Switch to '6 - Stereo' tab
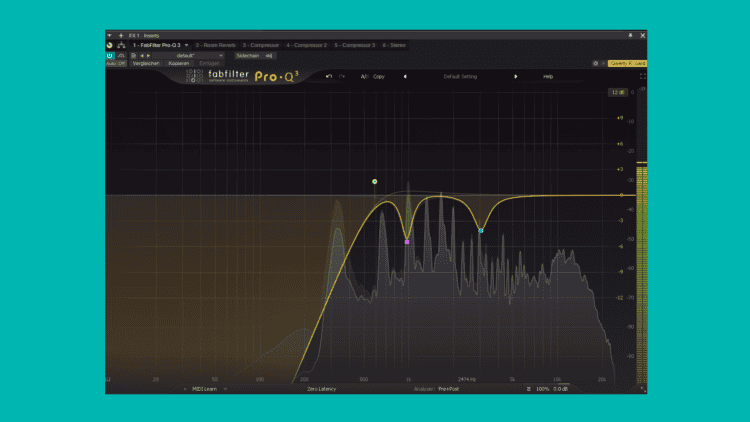 394,45
